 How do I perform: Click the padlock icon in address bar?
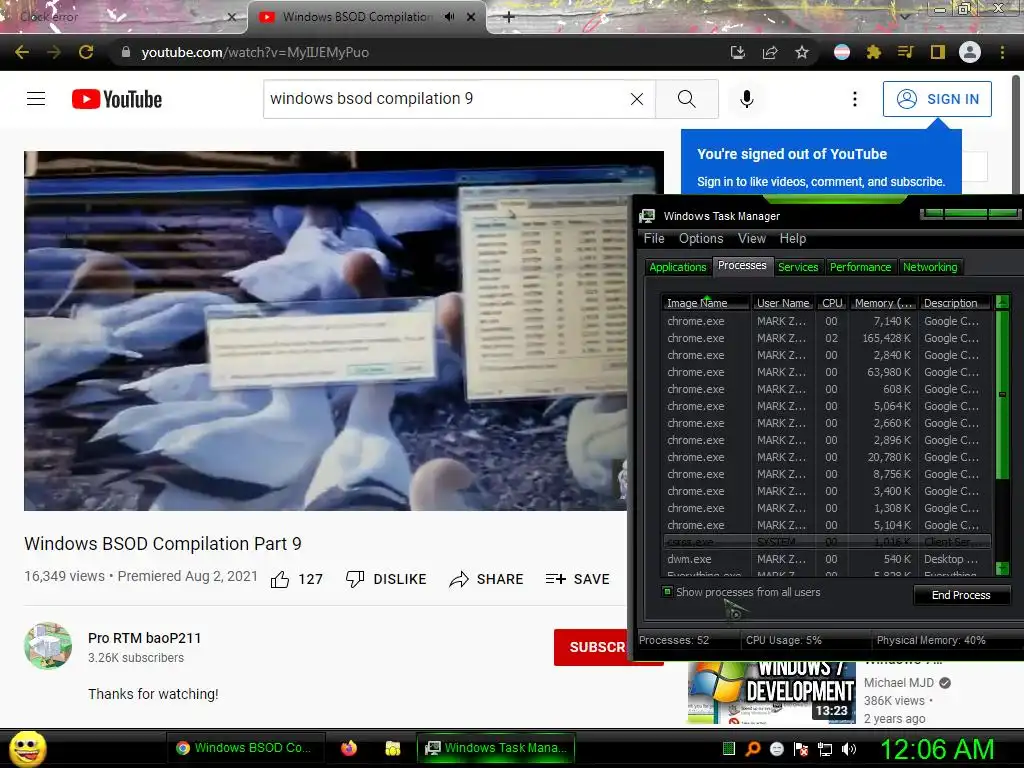tap(126, 52)
